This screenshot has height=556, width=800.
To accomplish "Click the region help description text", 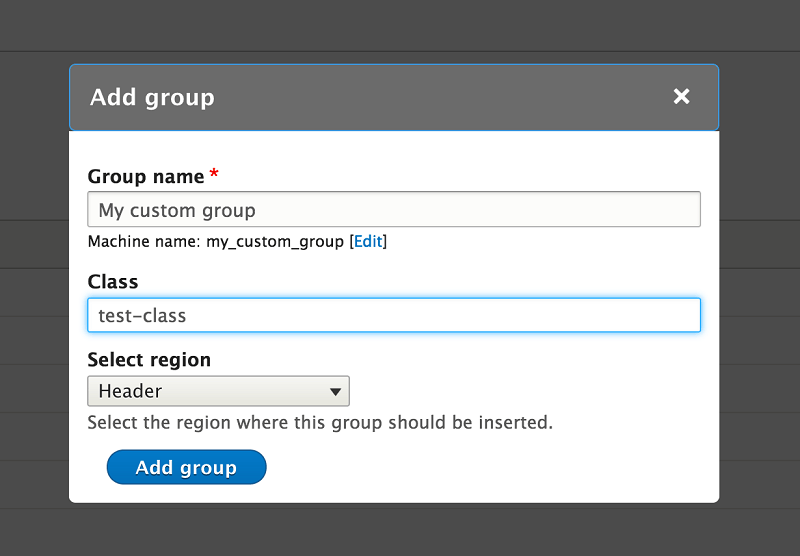I will pyautogui.click(x=320, y=422).
